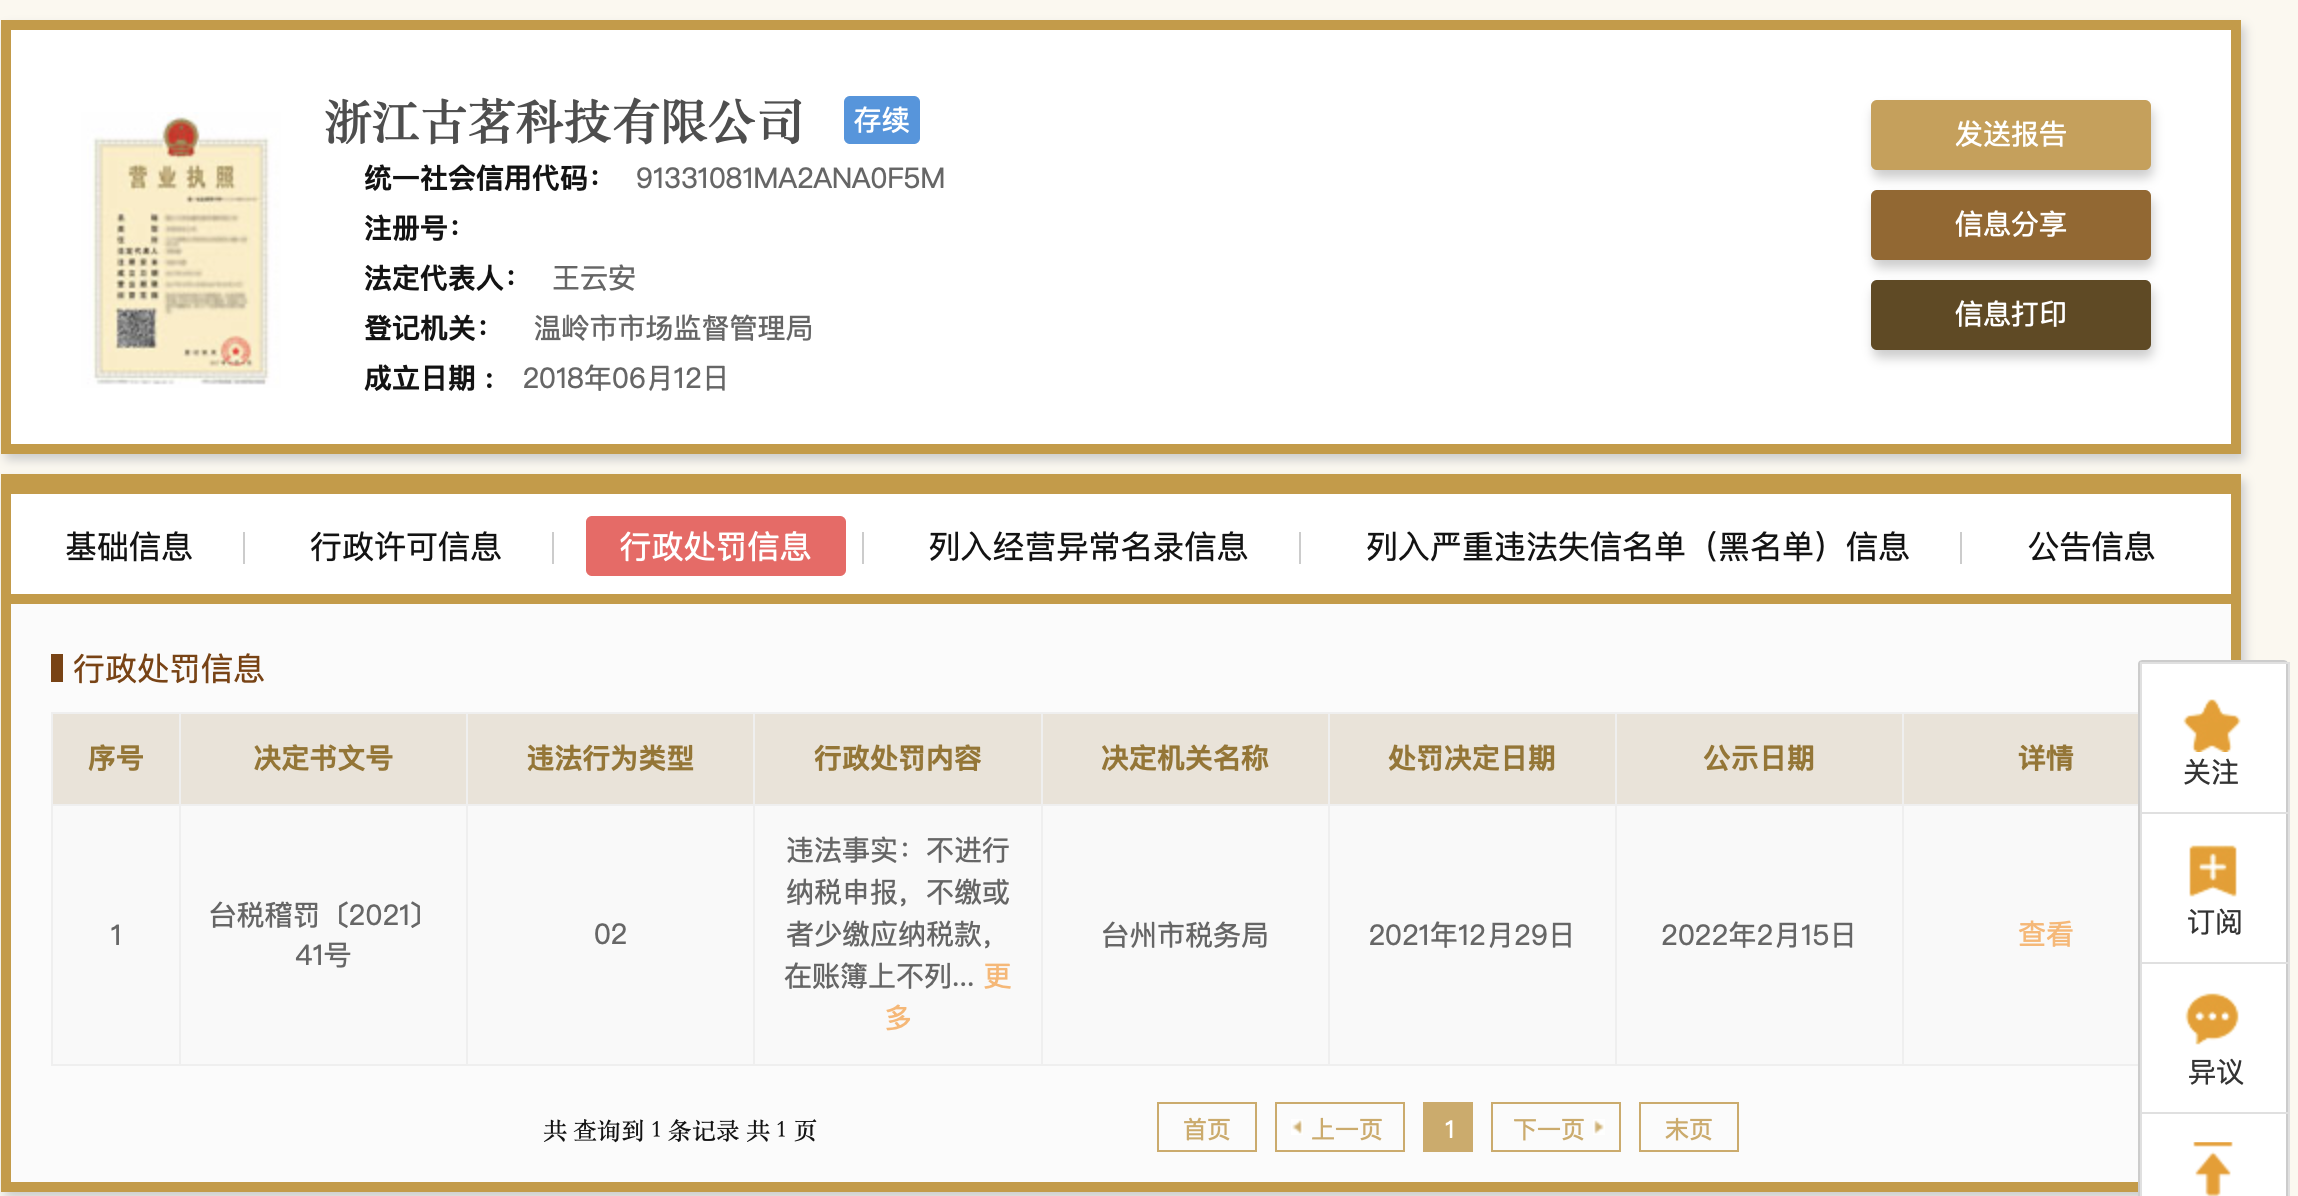This screenshot has width=2298, height=1196.
Task: Click the 上一页 pagination button
Action: (x=1340, y=1128)
